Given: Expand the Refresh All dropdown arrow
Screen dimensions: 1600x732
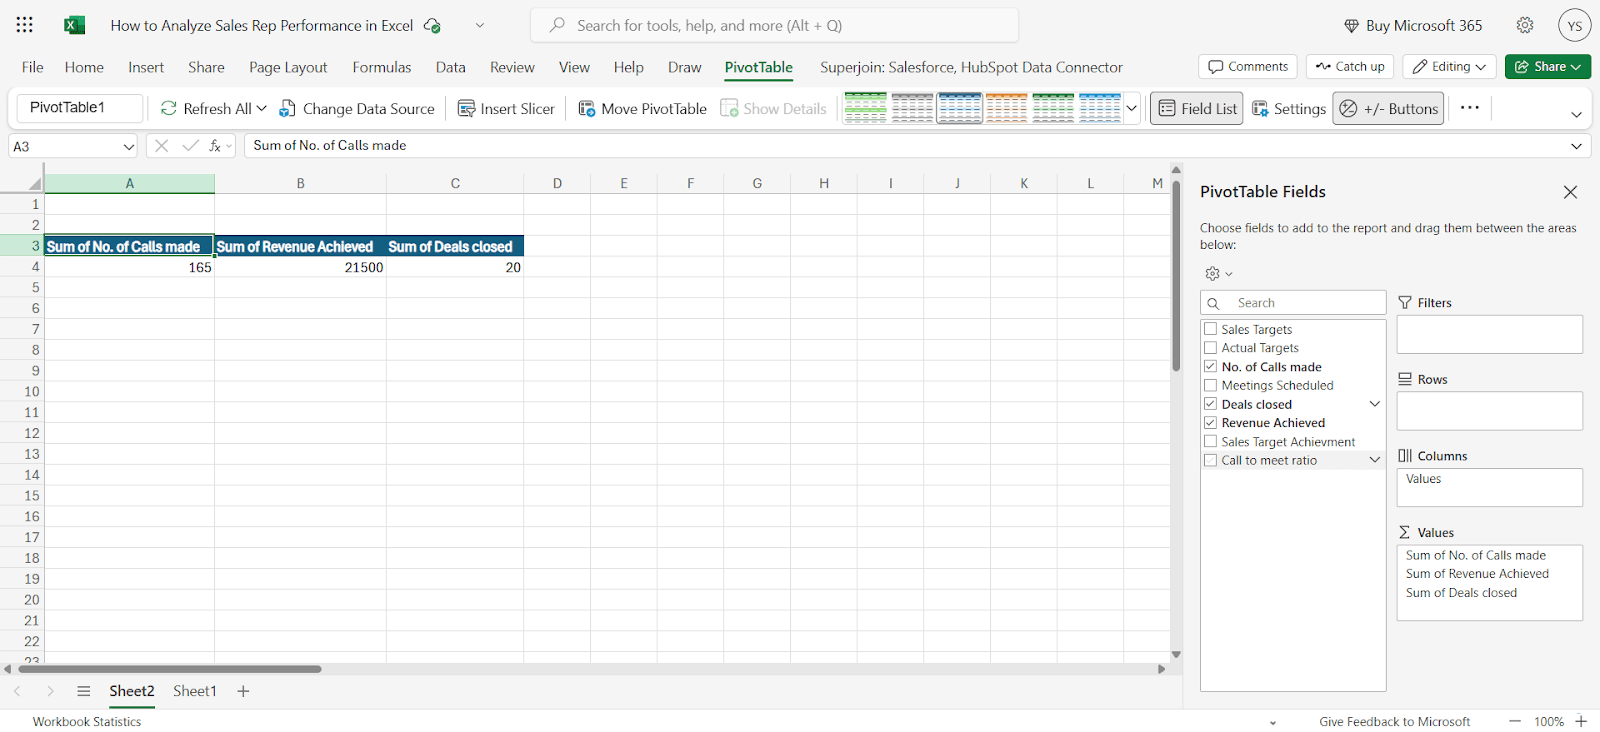Looking at the screenshot, I should point(262,108).
